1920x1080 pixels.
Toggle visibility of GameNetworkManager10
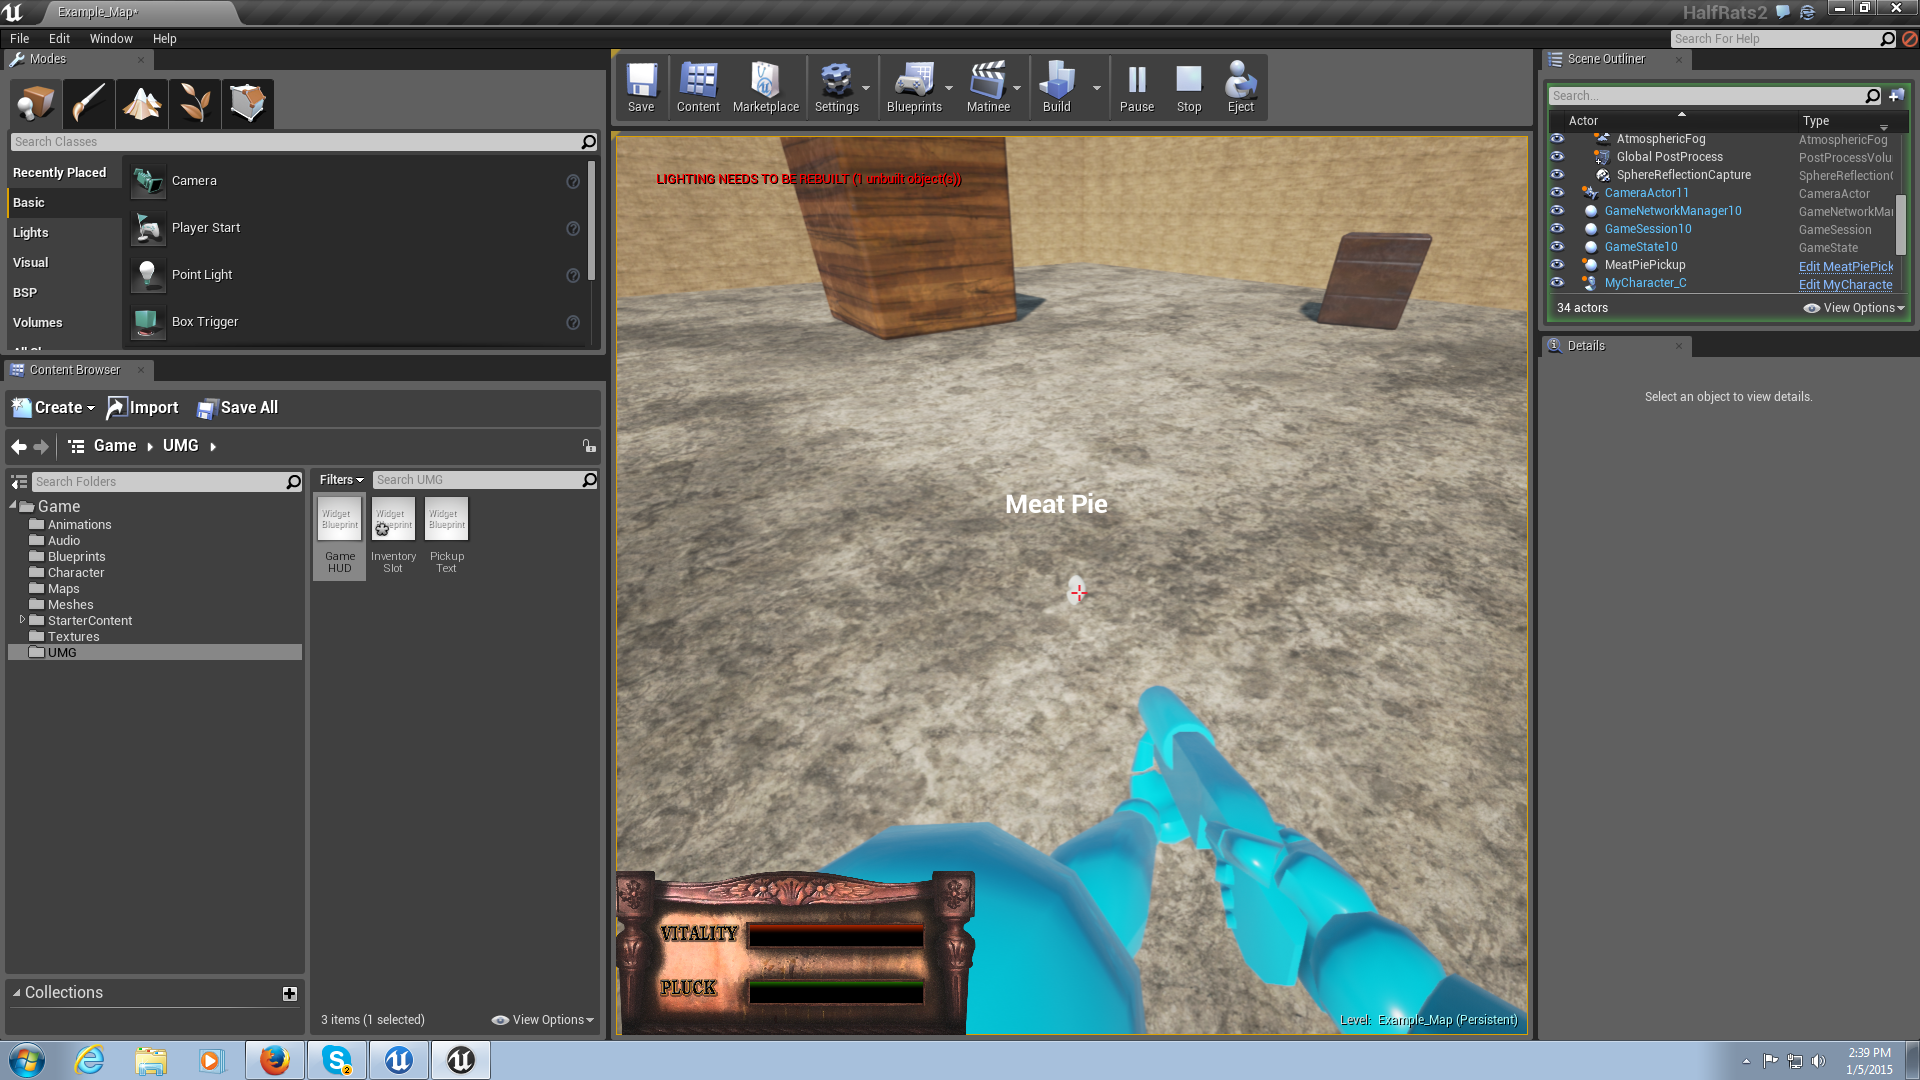click(1557, 210)
